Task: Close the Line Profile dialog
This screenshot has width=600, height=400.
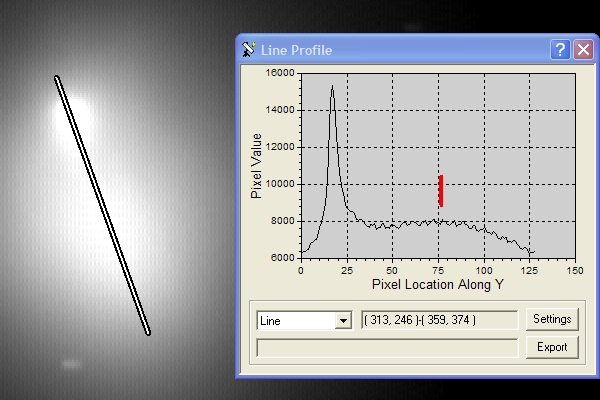Action: click(584, 50)
